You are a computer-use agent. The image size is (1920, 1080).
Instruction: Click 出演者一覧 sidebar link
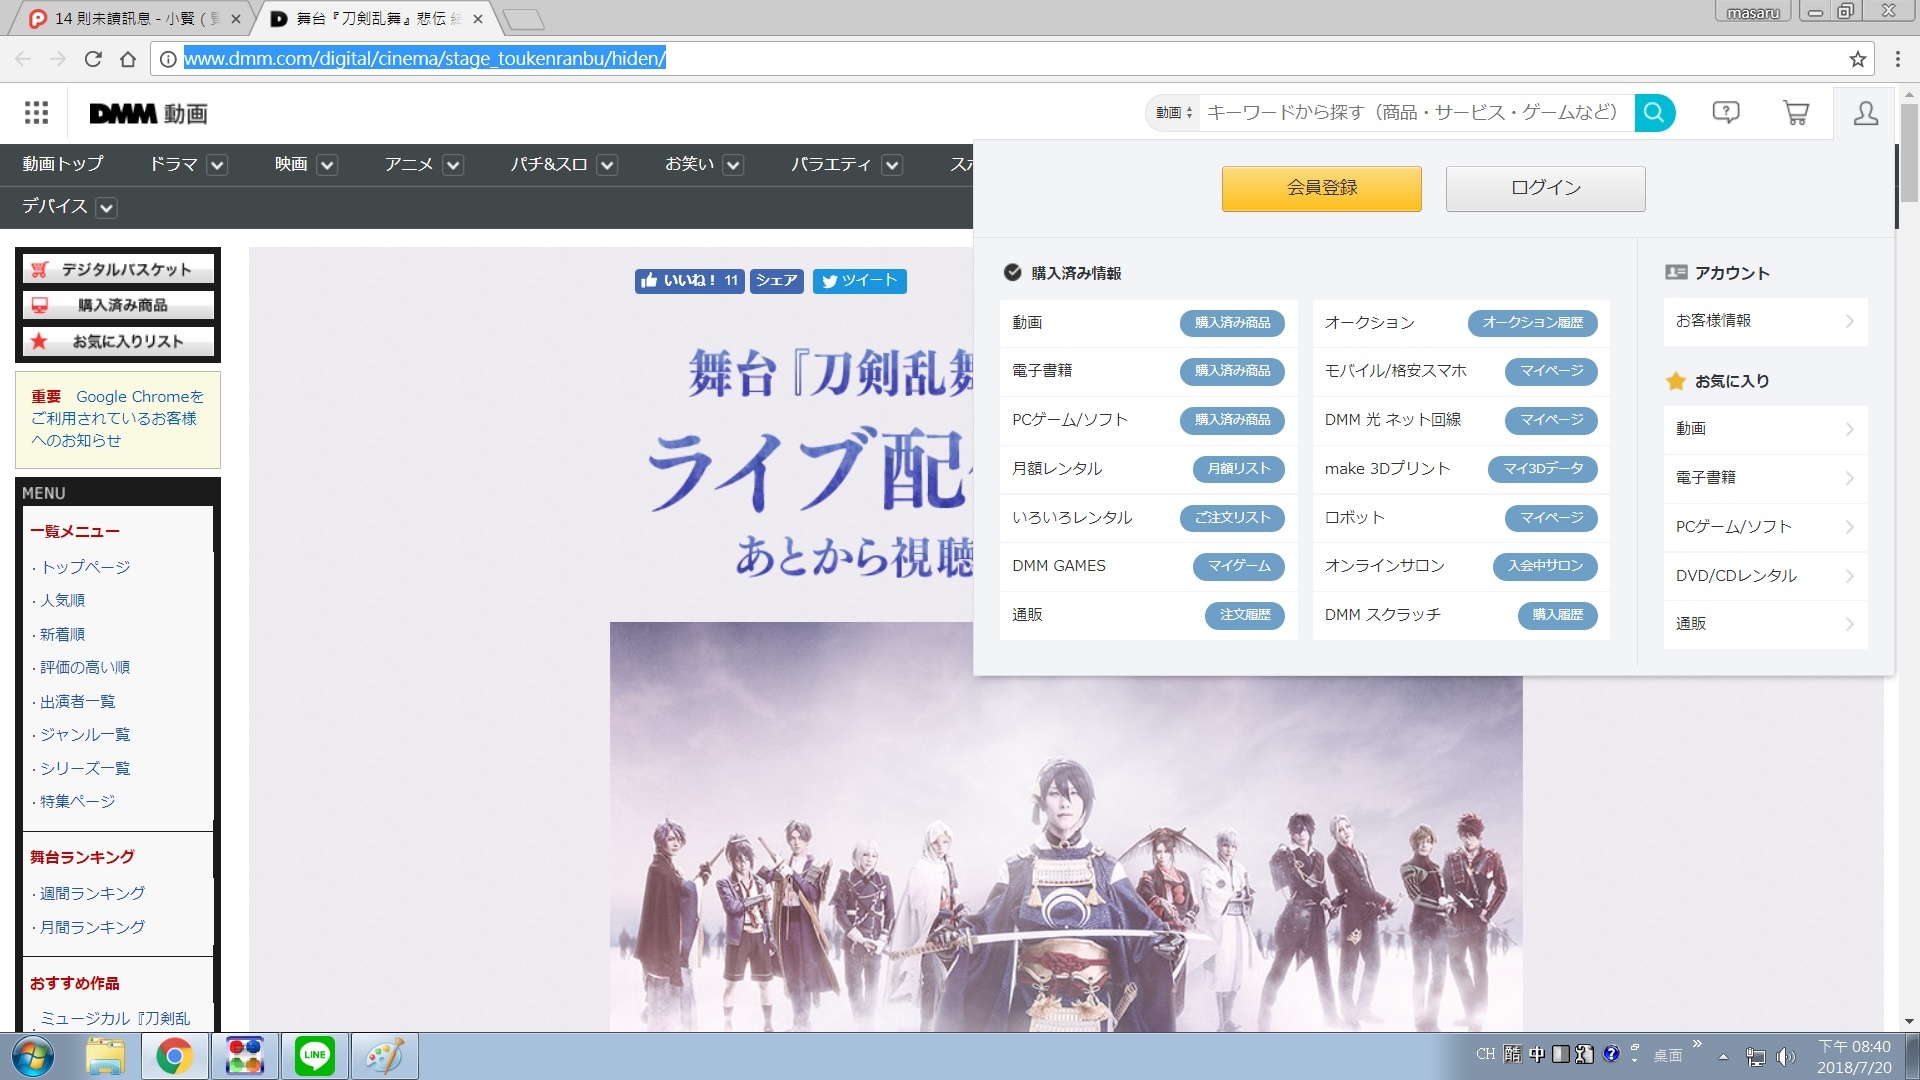point(77,701)
